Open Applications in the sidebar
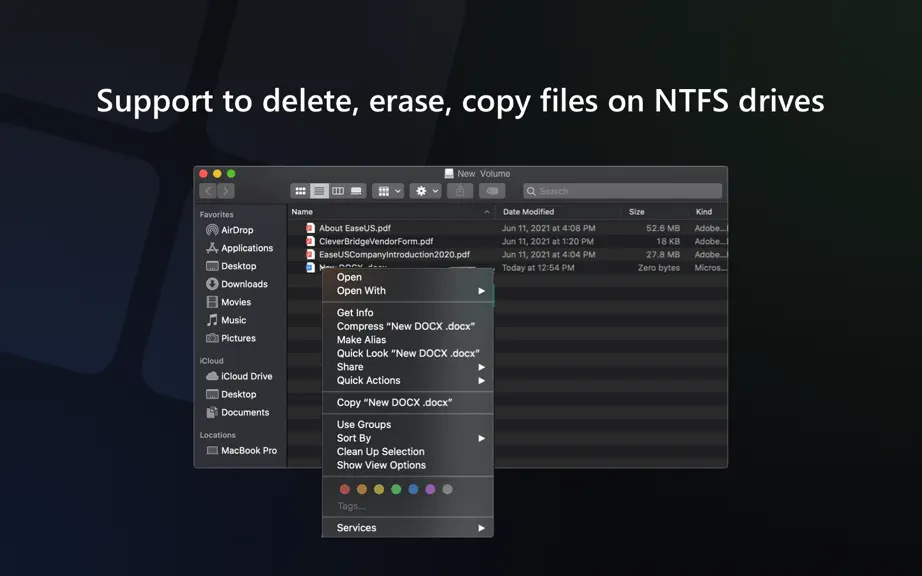The image size is (922, 576). 240,248
